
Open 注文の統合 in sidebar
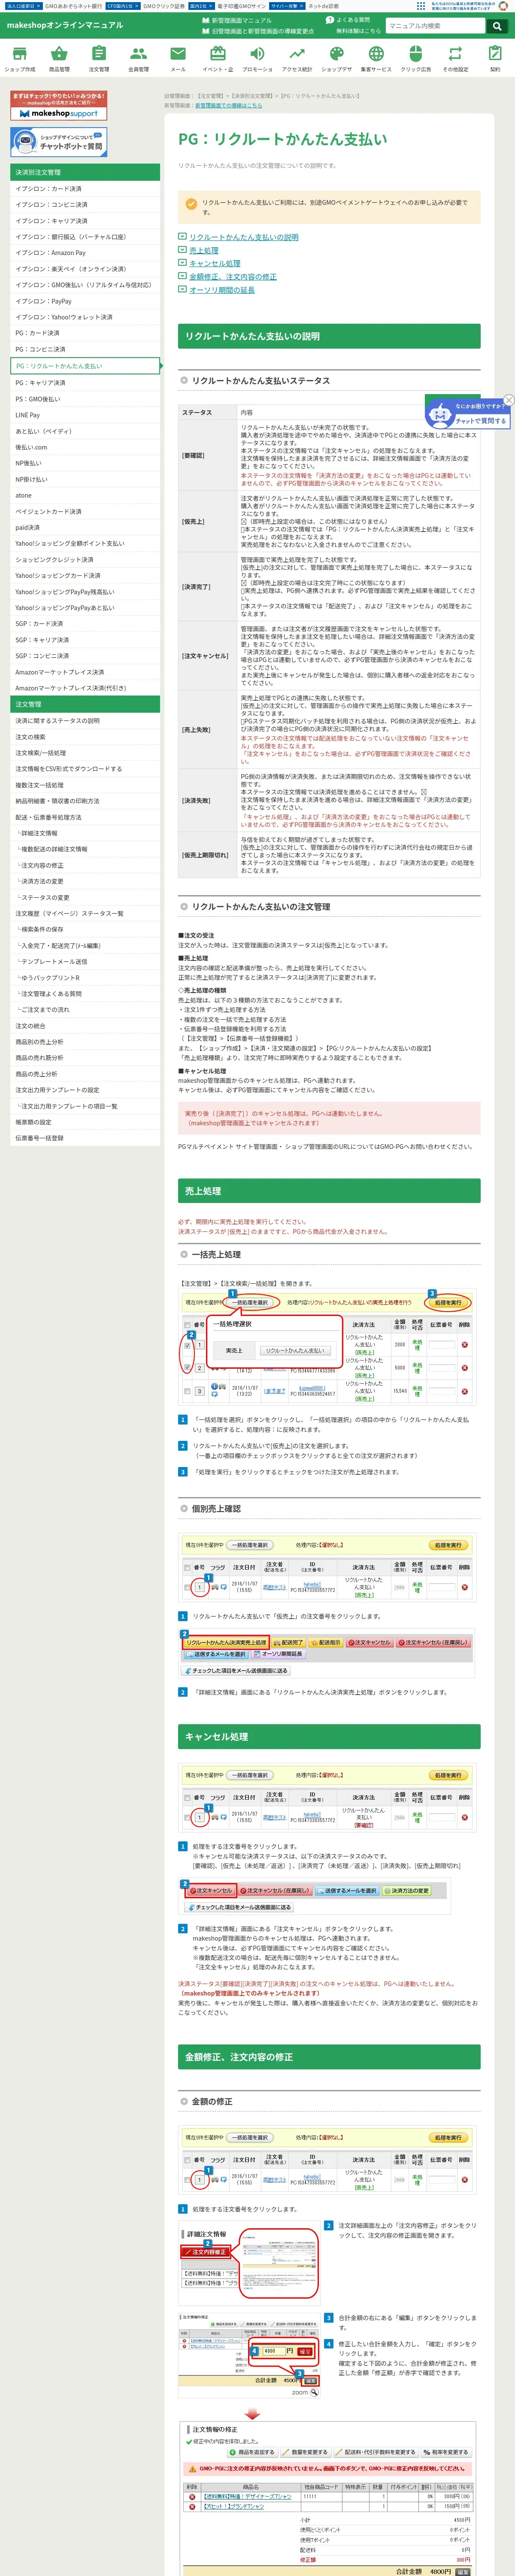[85, 1026]
